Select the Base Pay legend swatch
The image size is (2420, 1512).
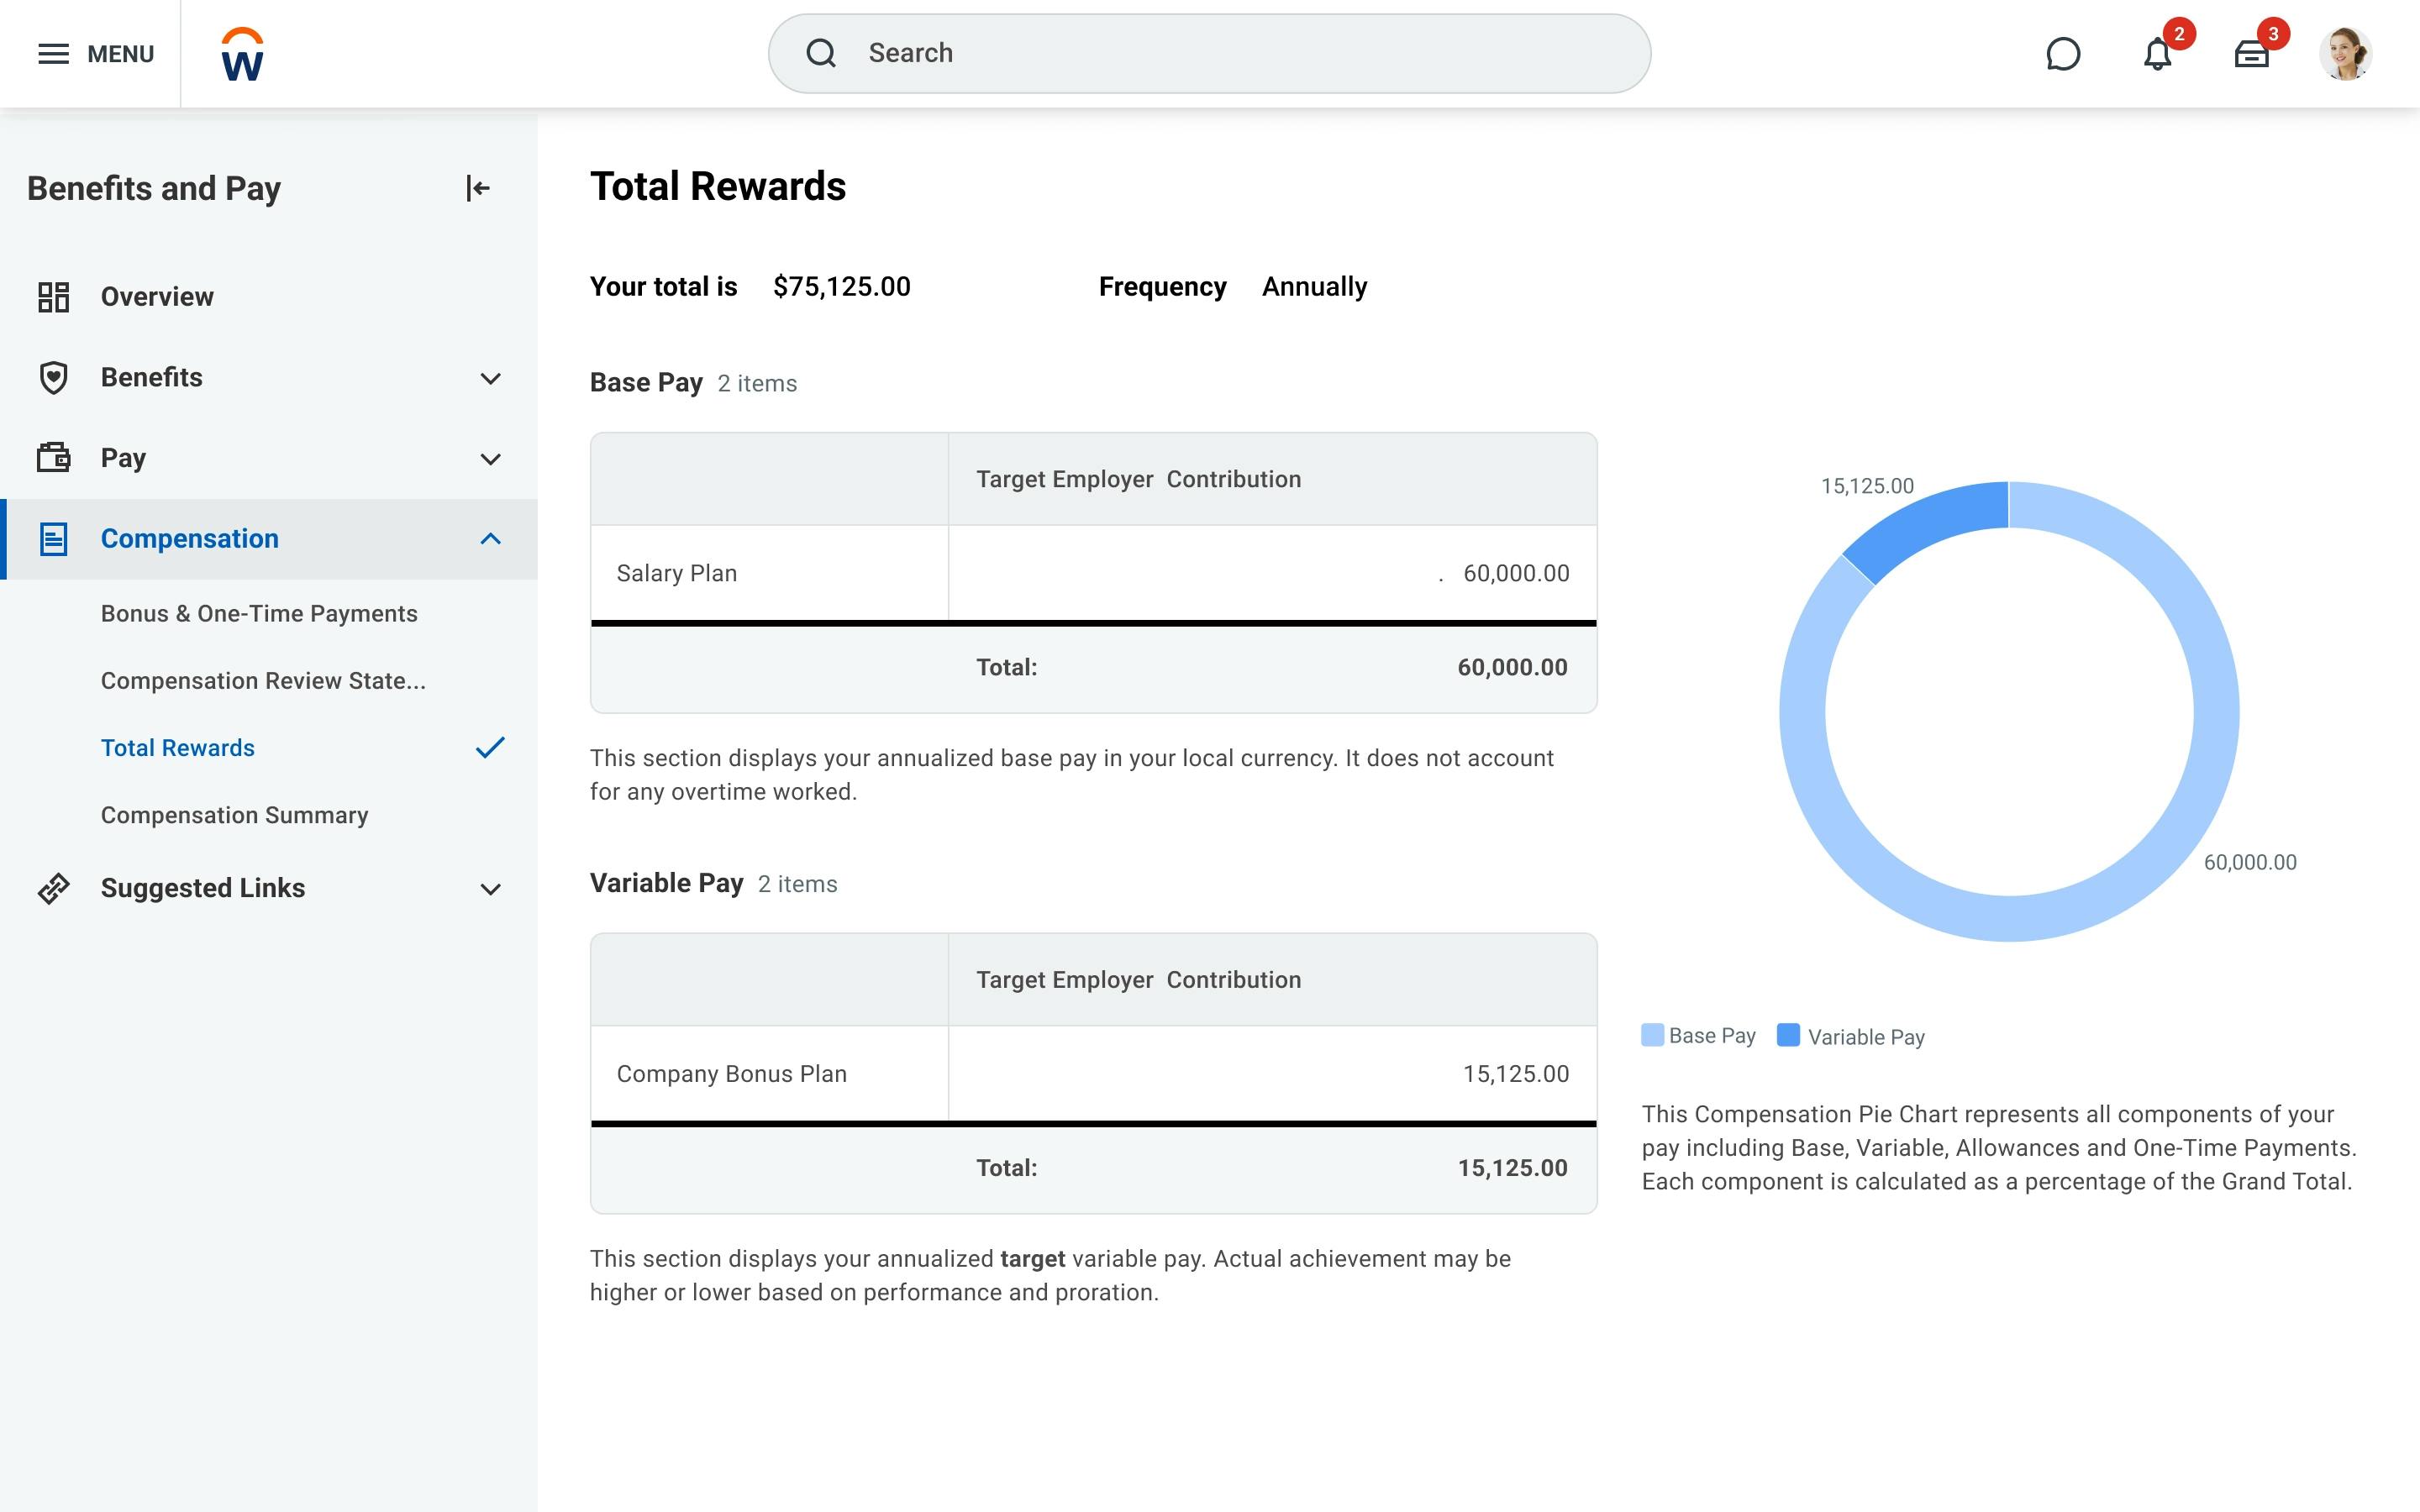point(1652,1034)
